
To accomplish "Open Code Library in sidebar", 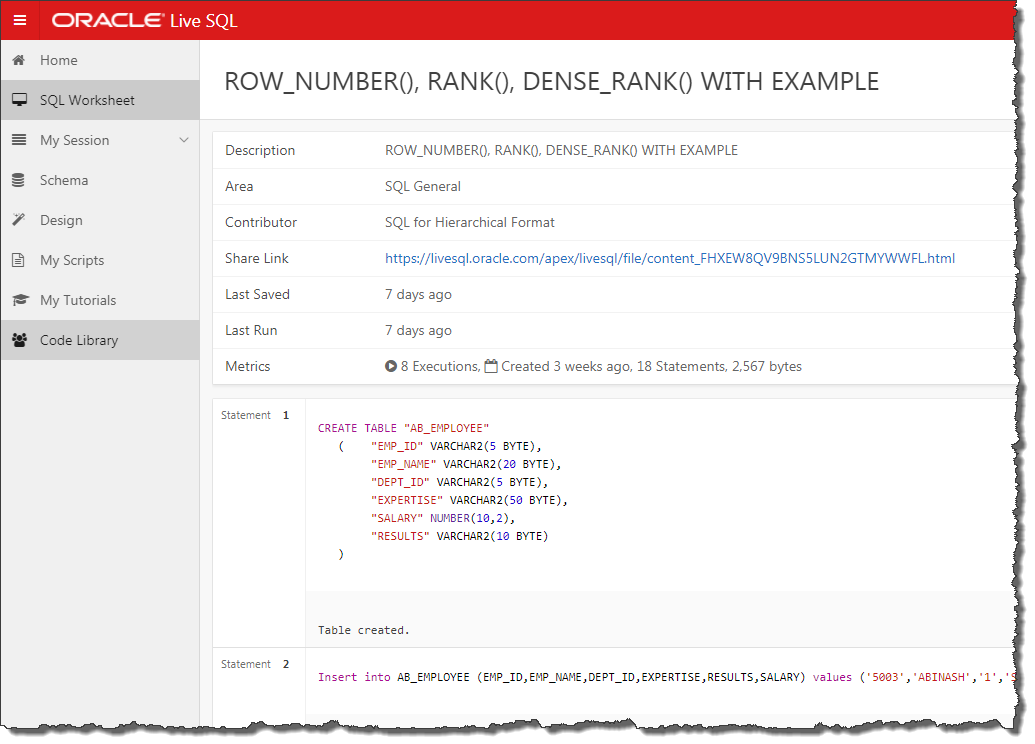I will (100, 340).
